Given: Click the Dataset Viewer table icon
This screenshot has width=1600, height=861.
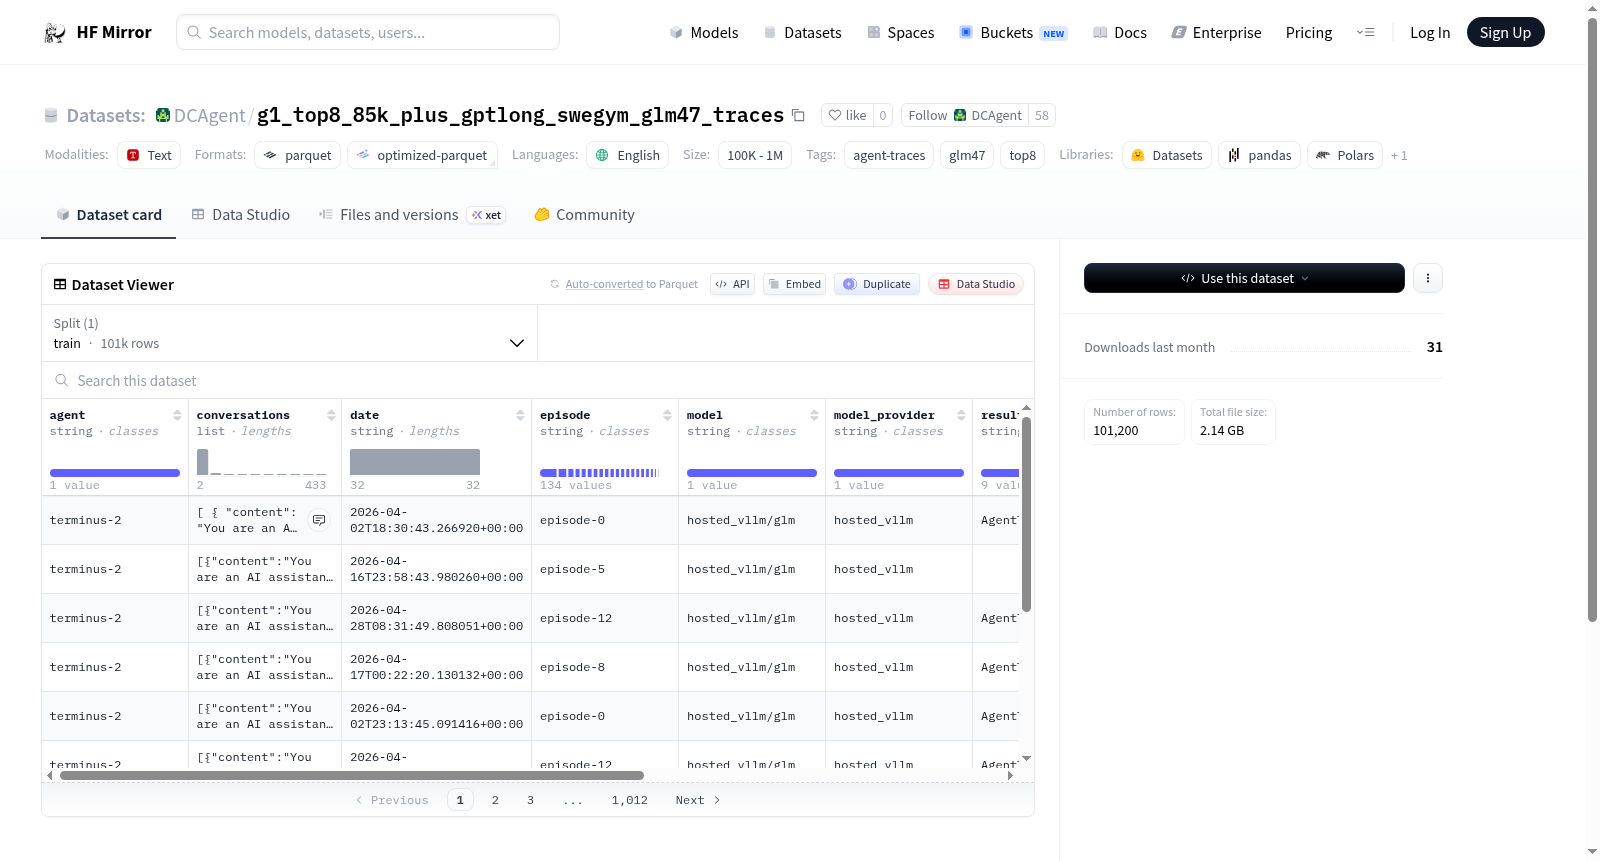Looking at the screenshot, I should tap(60, 285).
